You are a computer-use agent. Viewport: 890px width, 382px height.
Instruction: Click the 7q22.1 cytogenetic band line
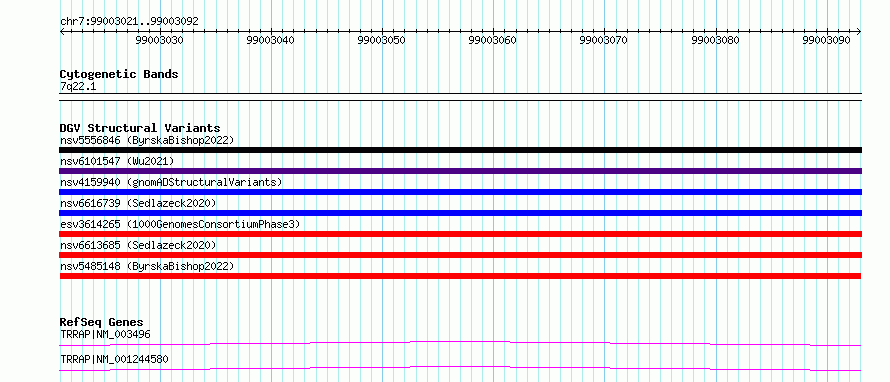click(460, 97)
